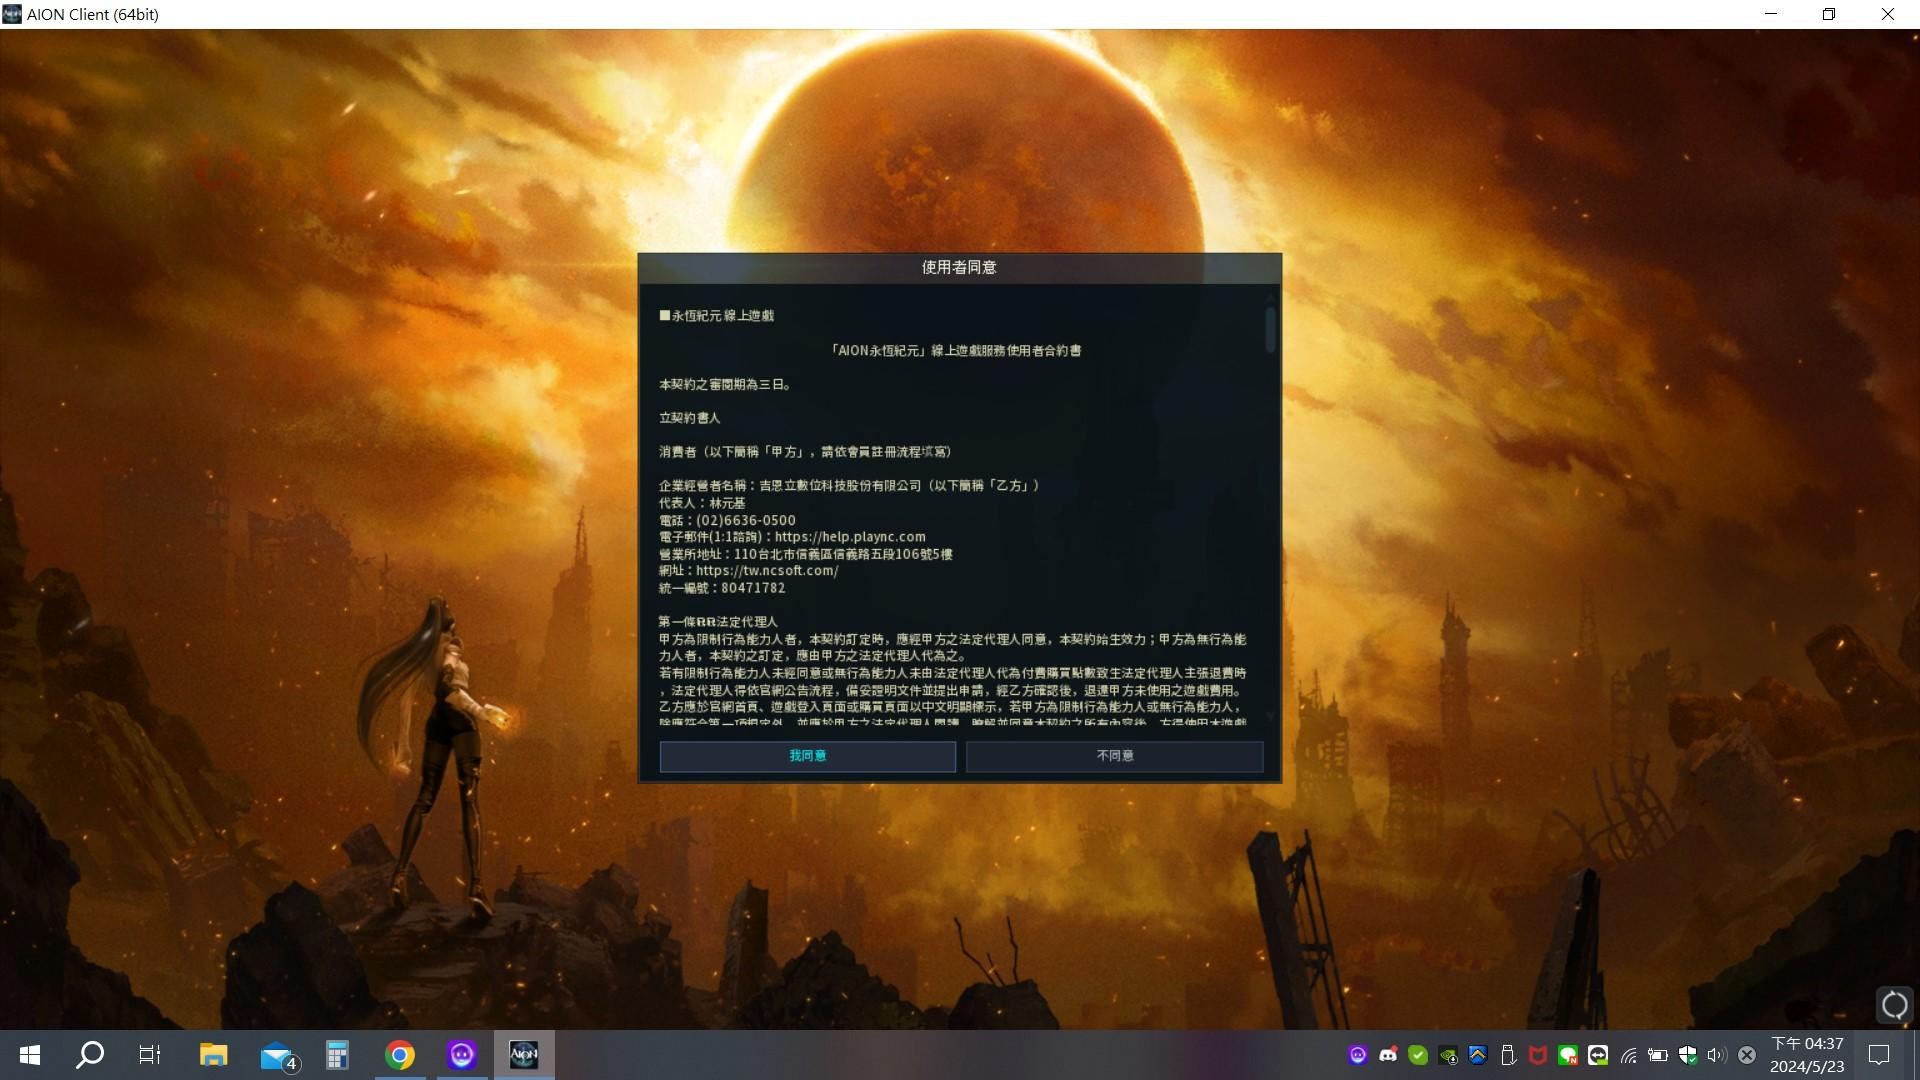This screenshot has height=1080, width=1920.
Task: Open the notification action center
Action: (1879, 1055)
